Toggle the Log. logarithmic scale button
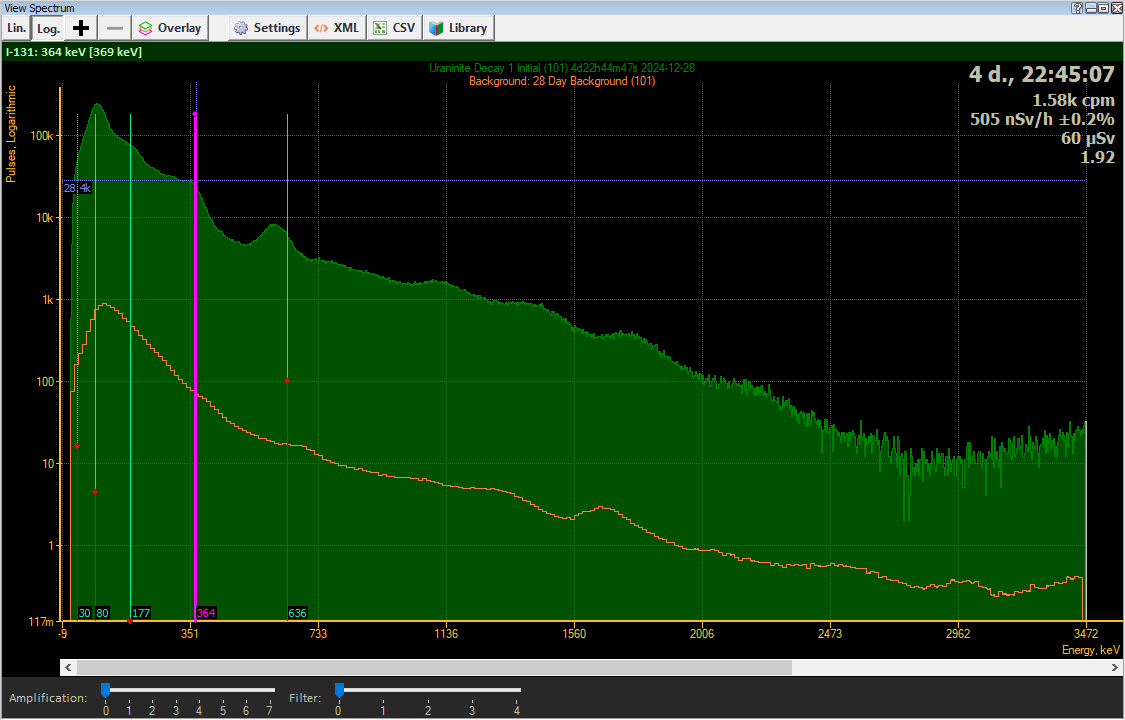 coord(48,28)
